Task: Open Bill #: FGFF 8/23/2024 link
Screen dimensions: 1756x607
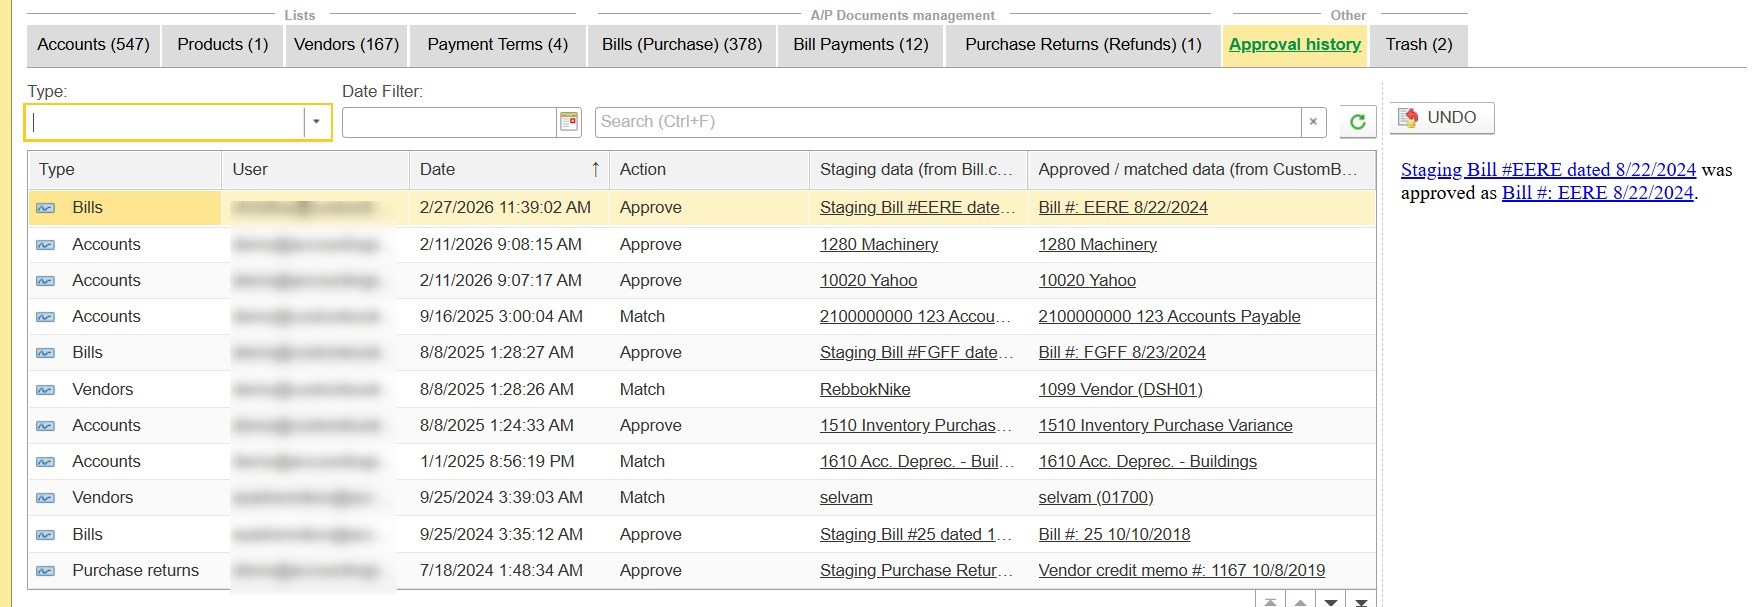Action: click(1121, 353)
